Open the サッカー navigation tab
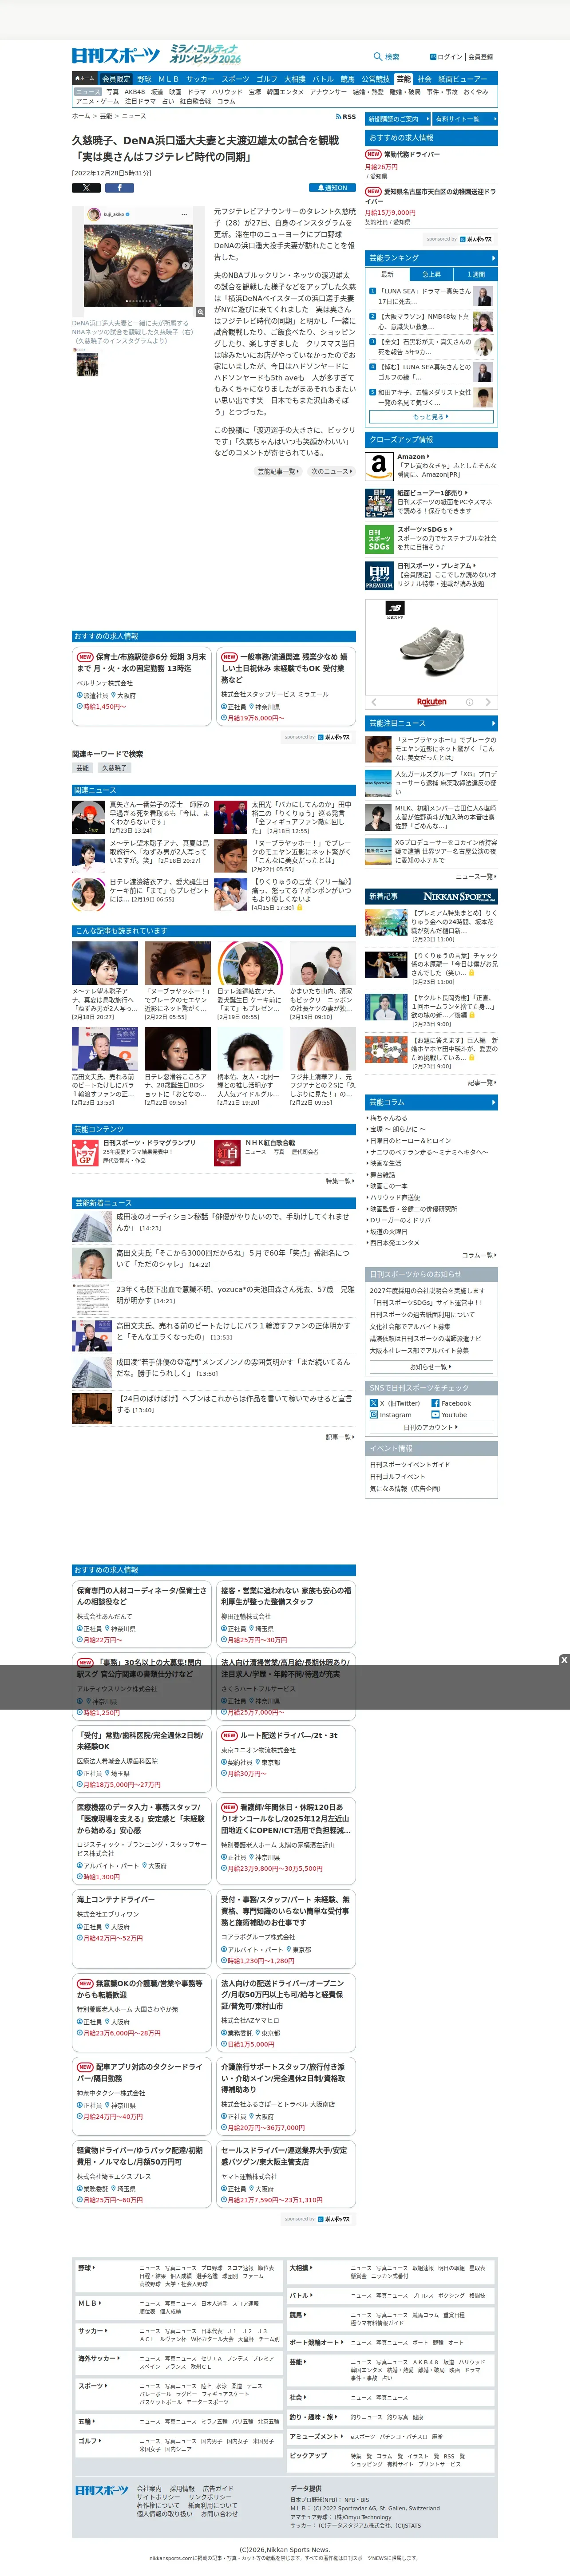The height and width of the screenshot is (2576, 570). tap(200, 79)
